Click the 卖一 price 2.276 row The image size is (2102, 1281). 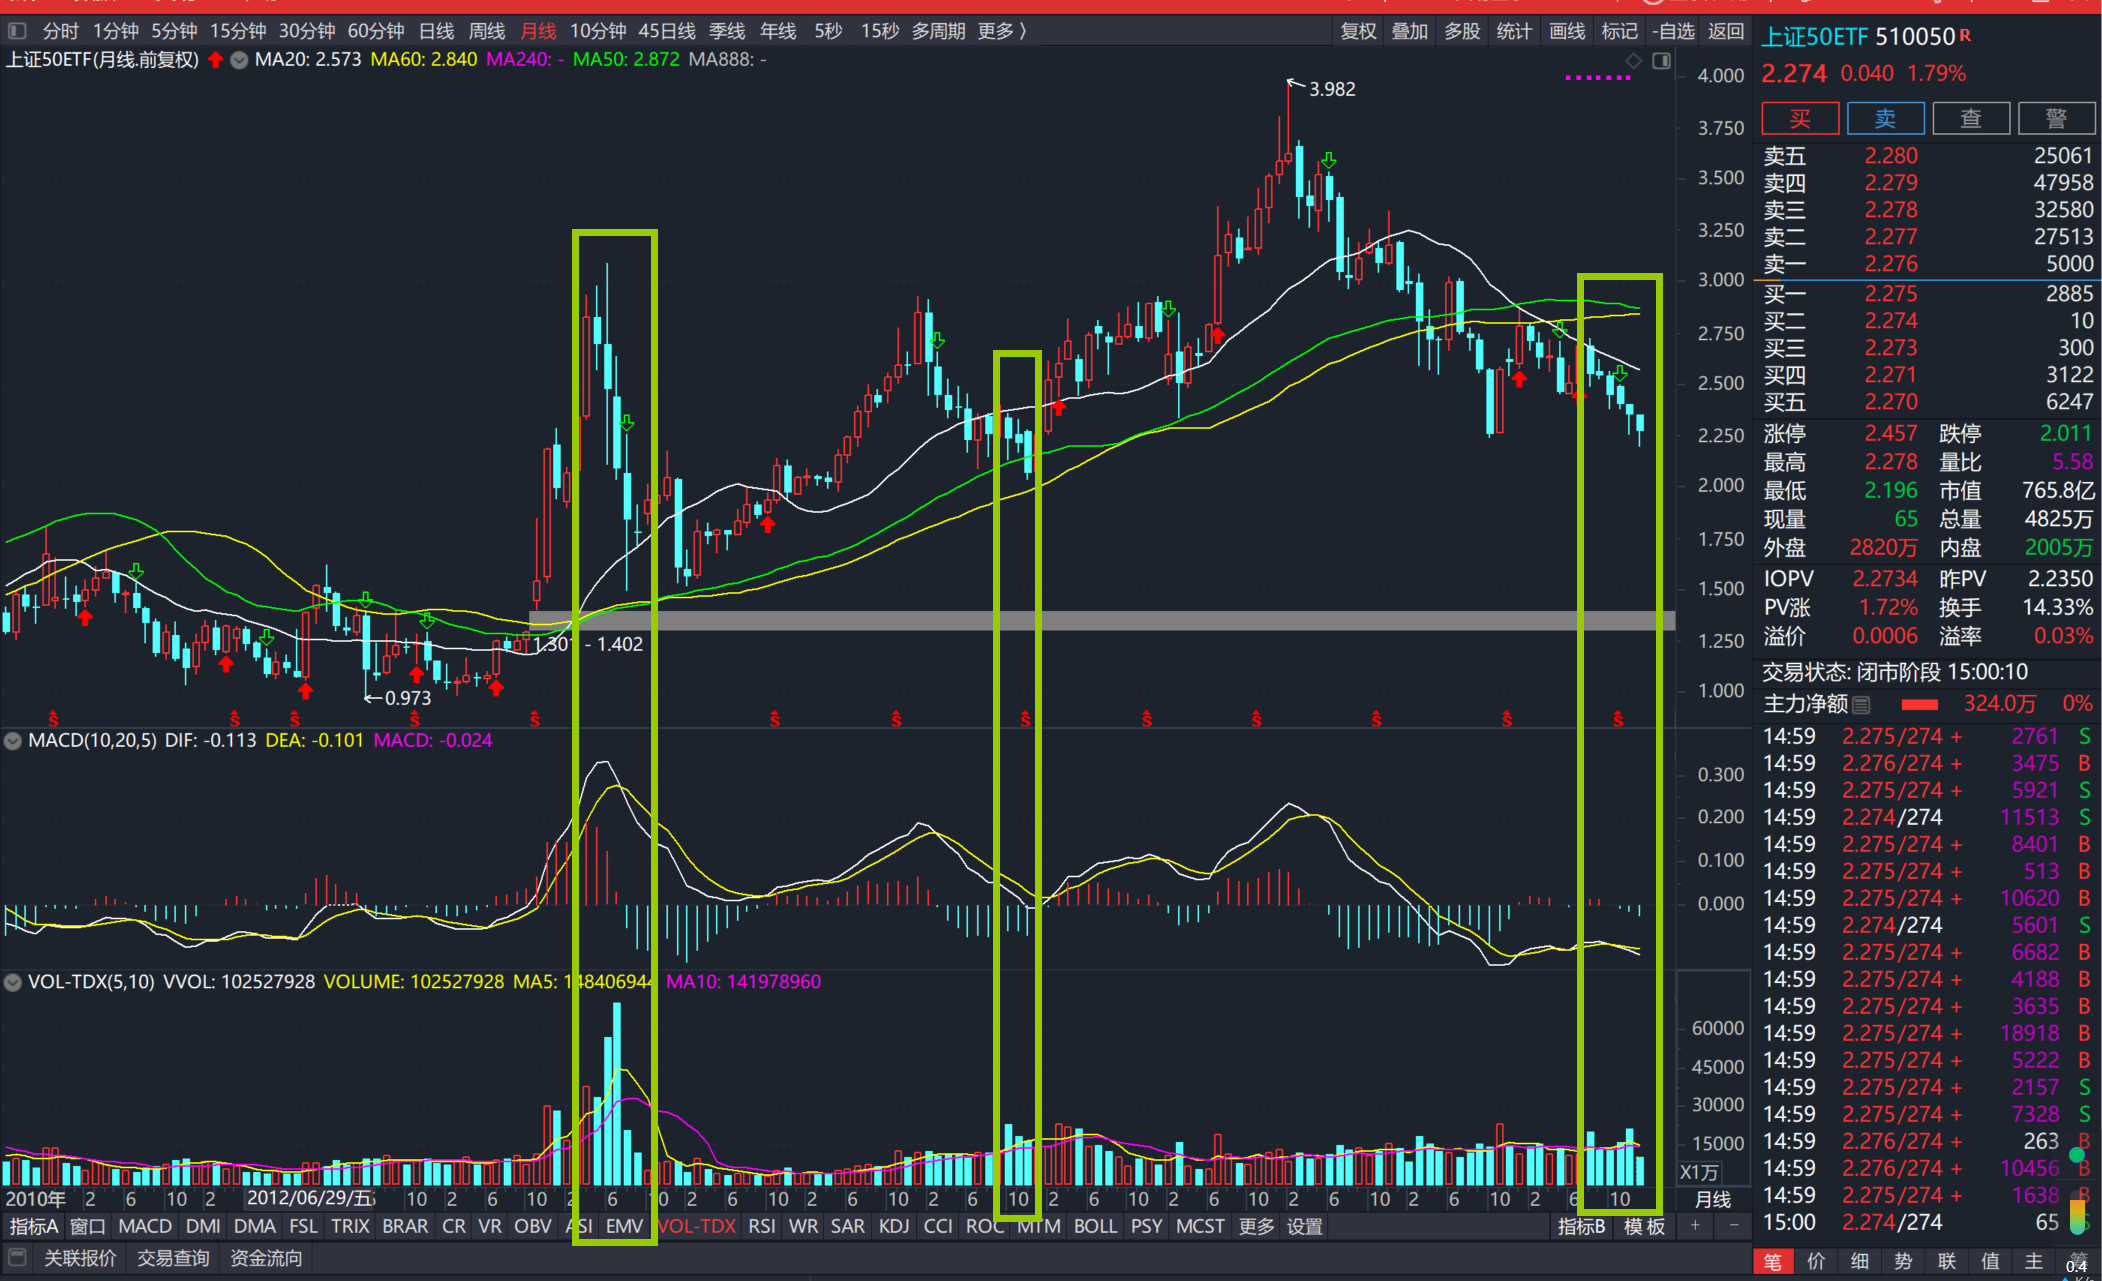1890,264
